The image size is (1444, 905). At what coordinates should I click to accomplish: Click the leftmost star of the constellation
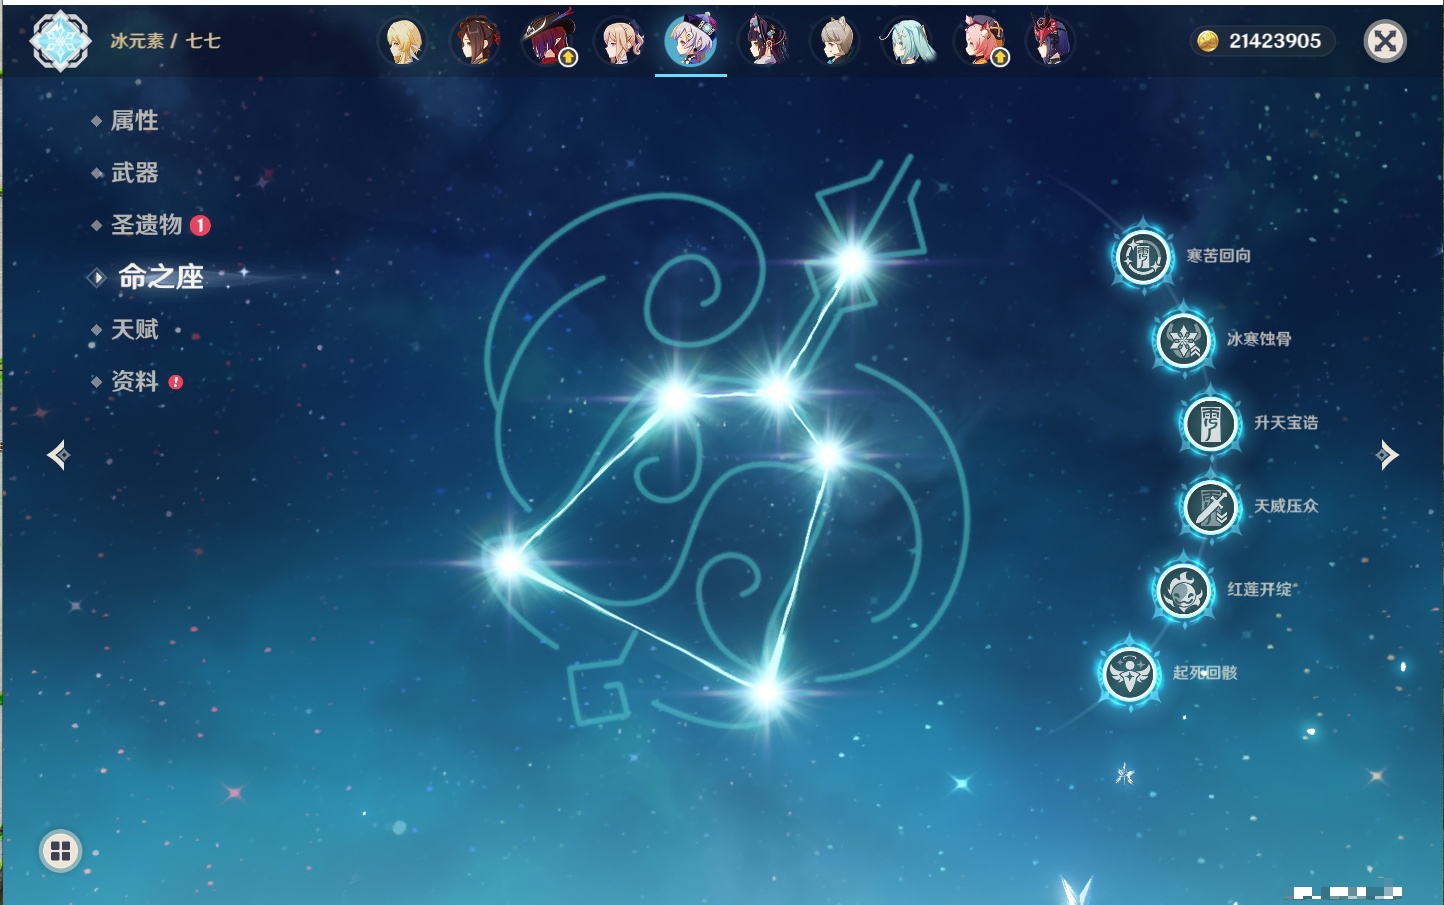(508, 562)
